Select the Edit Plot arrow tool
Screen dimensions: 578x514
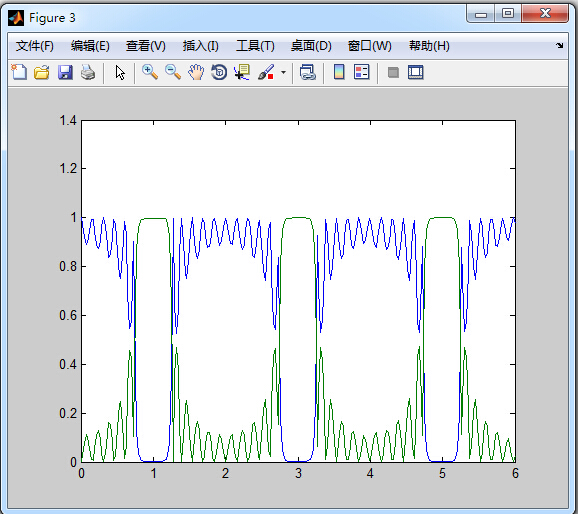click(120, 72)
